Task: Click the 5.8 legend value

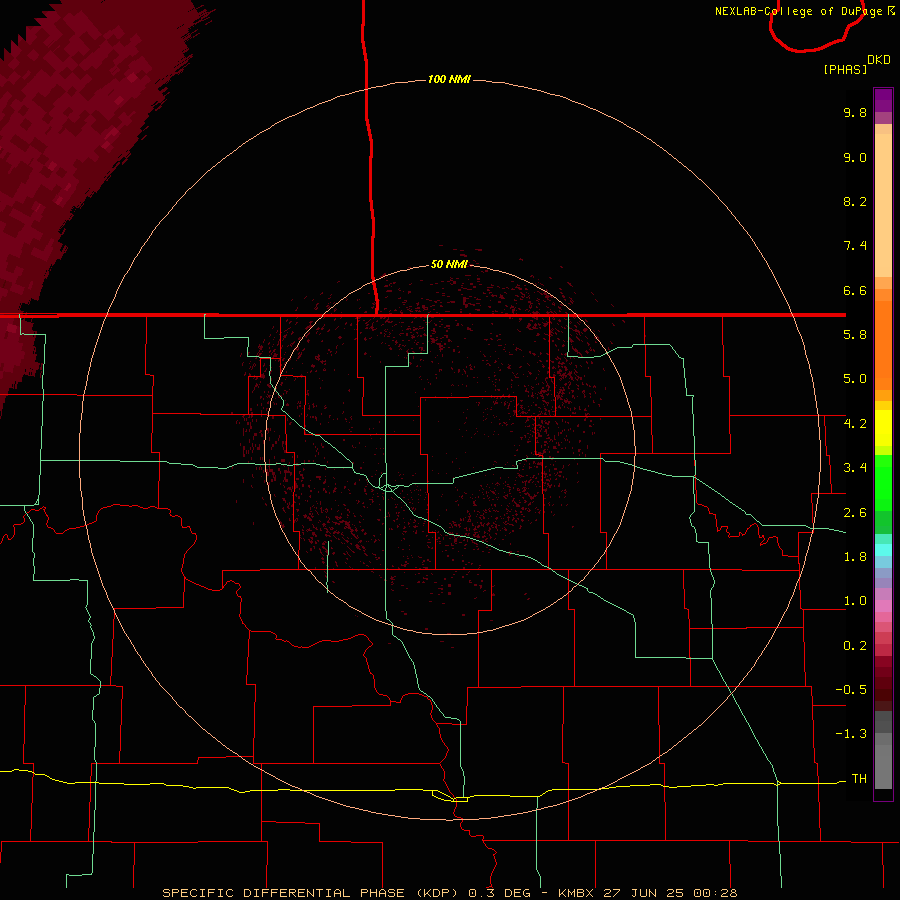Action: pos(855,335)
